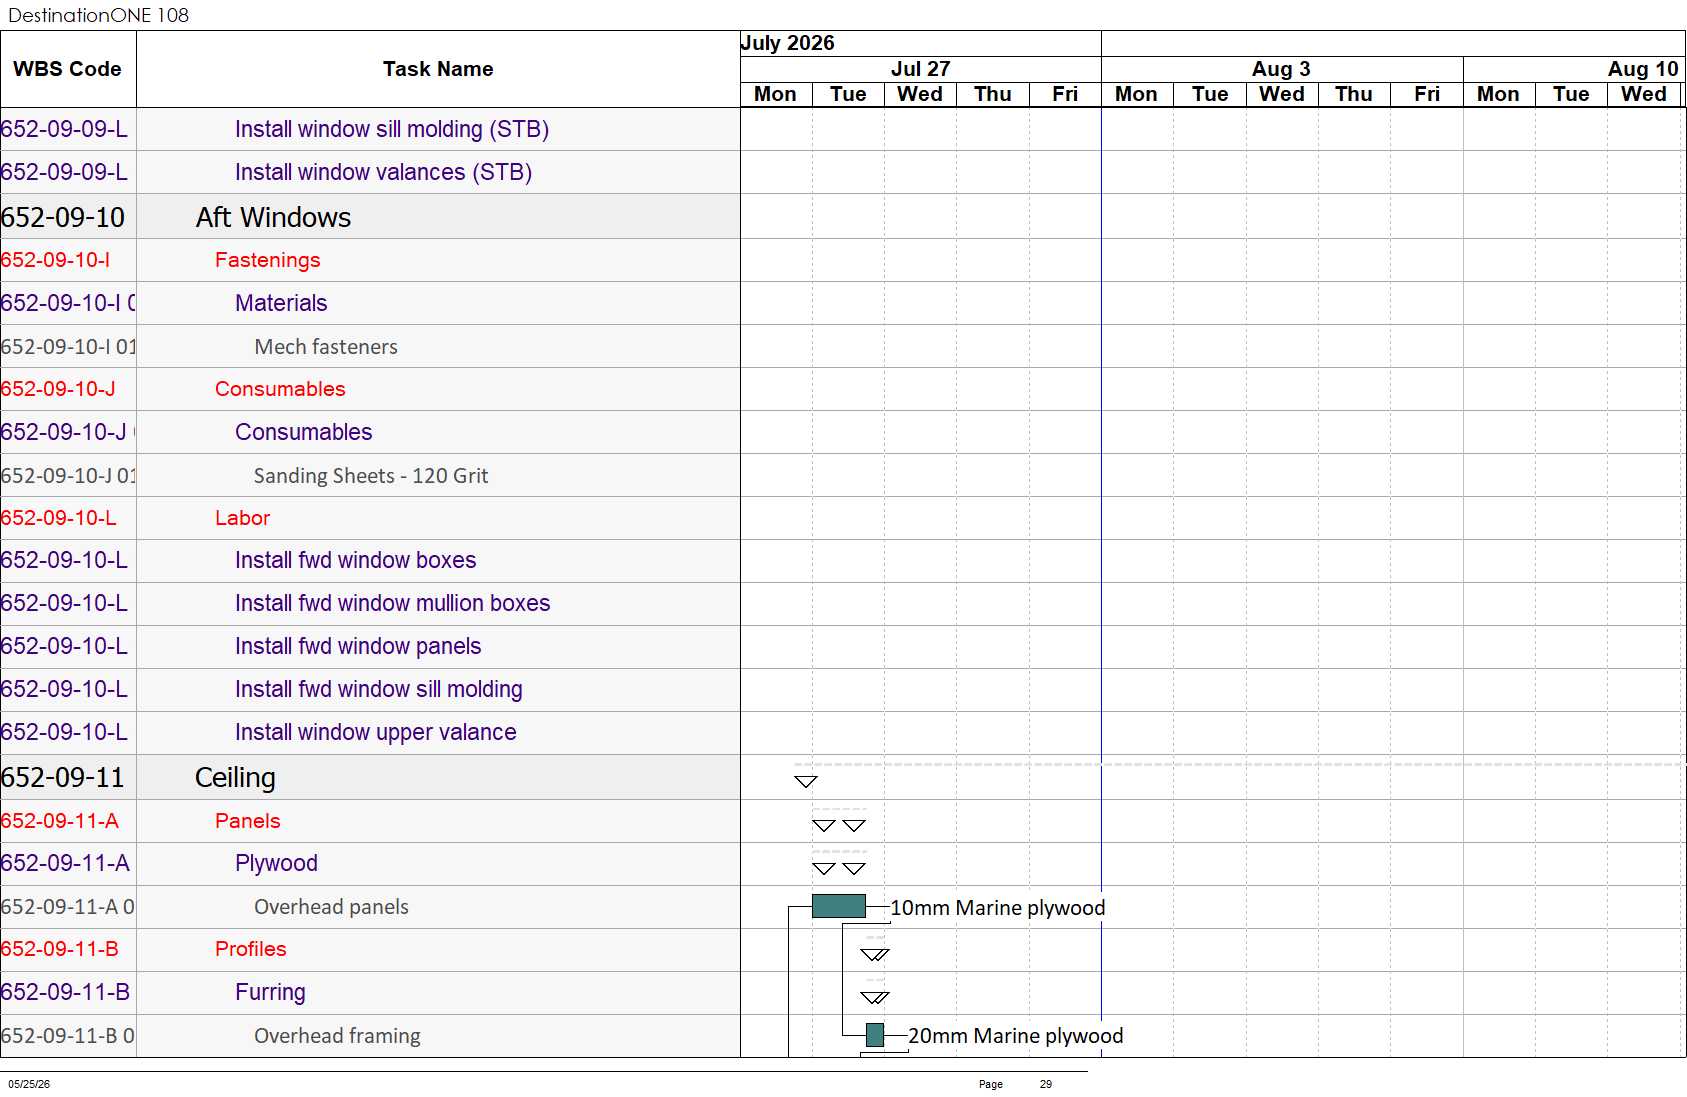Select the Overhead framing task row
The height and width of the screenshot is (1097, 1687).
370,1036
